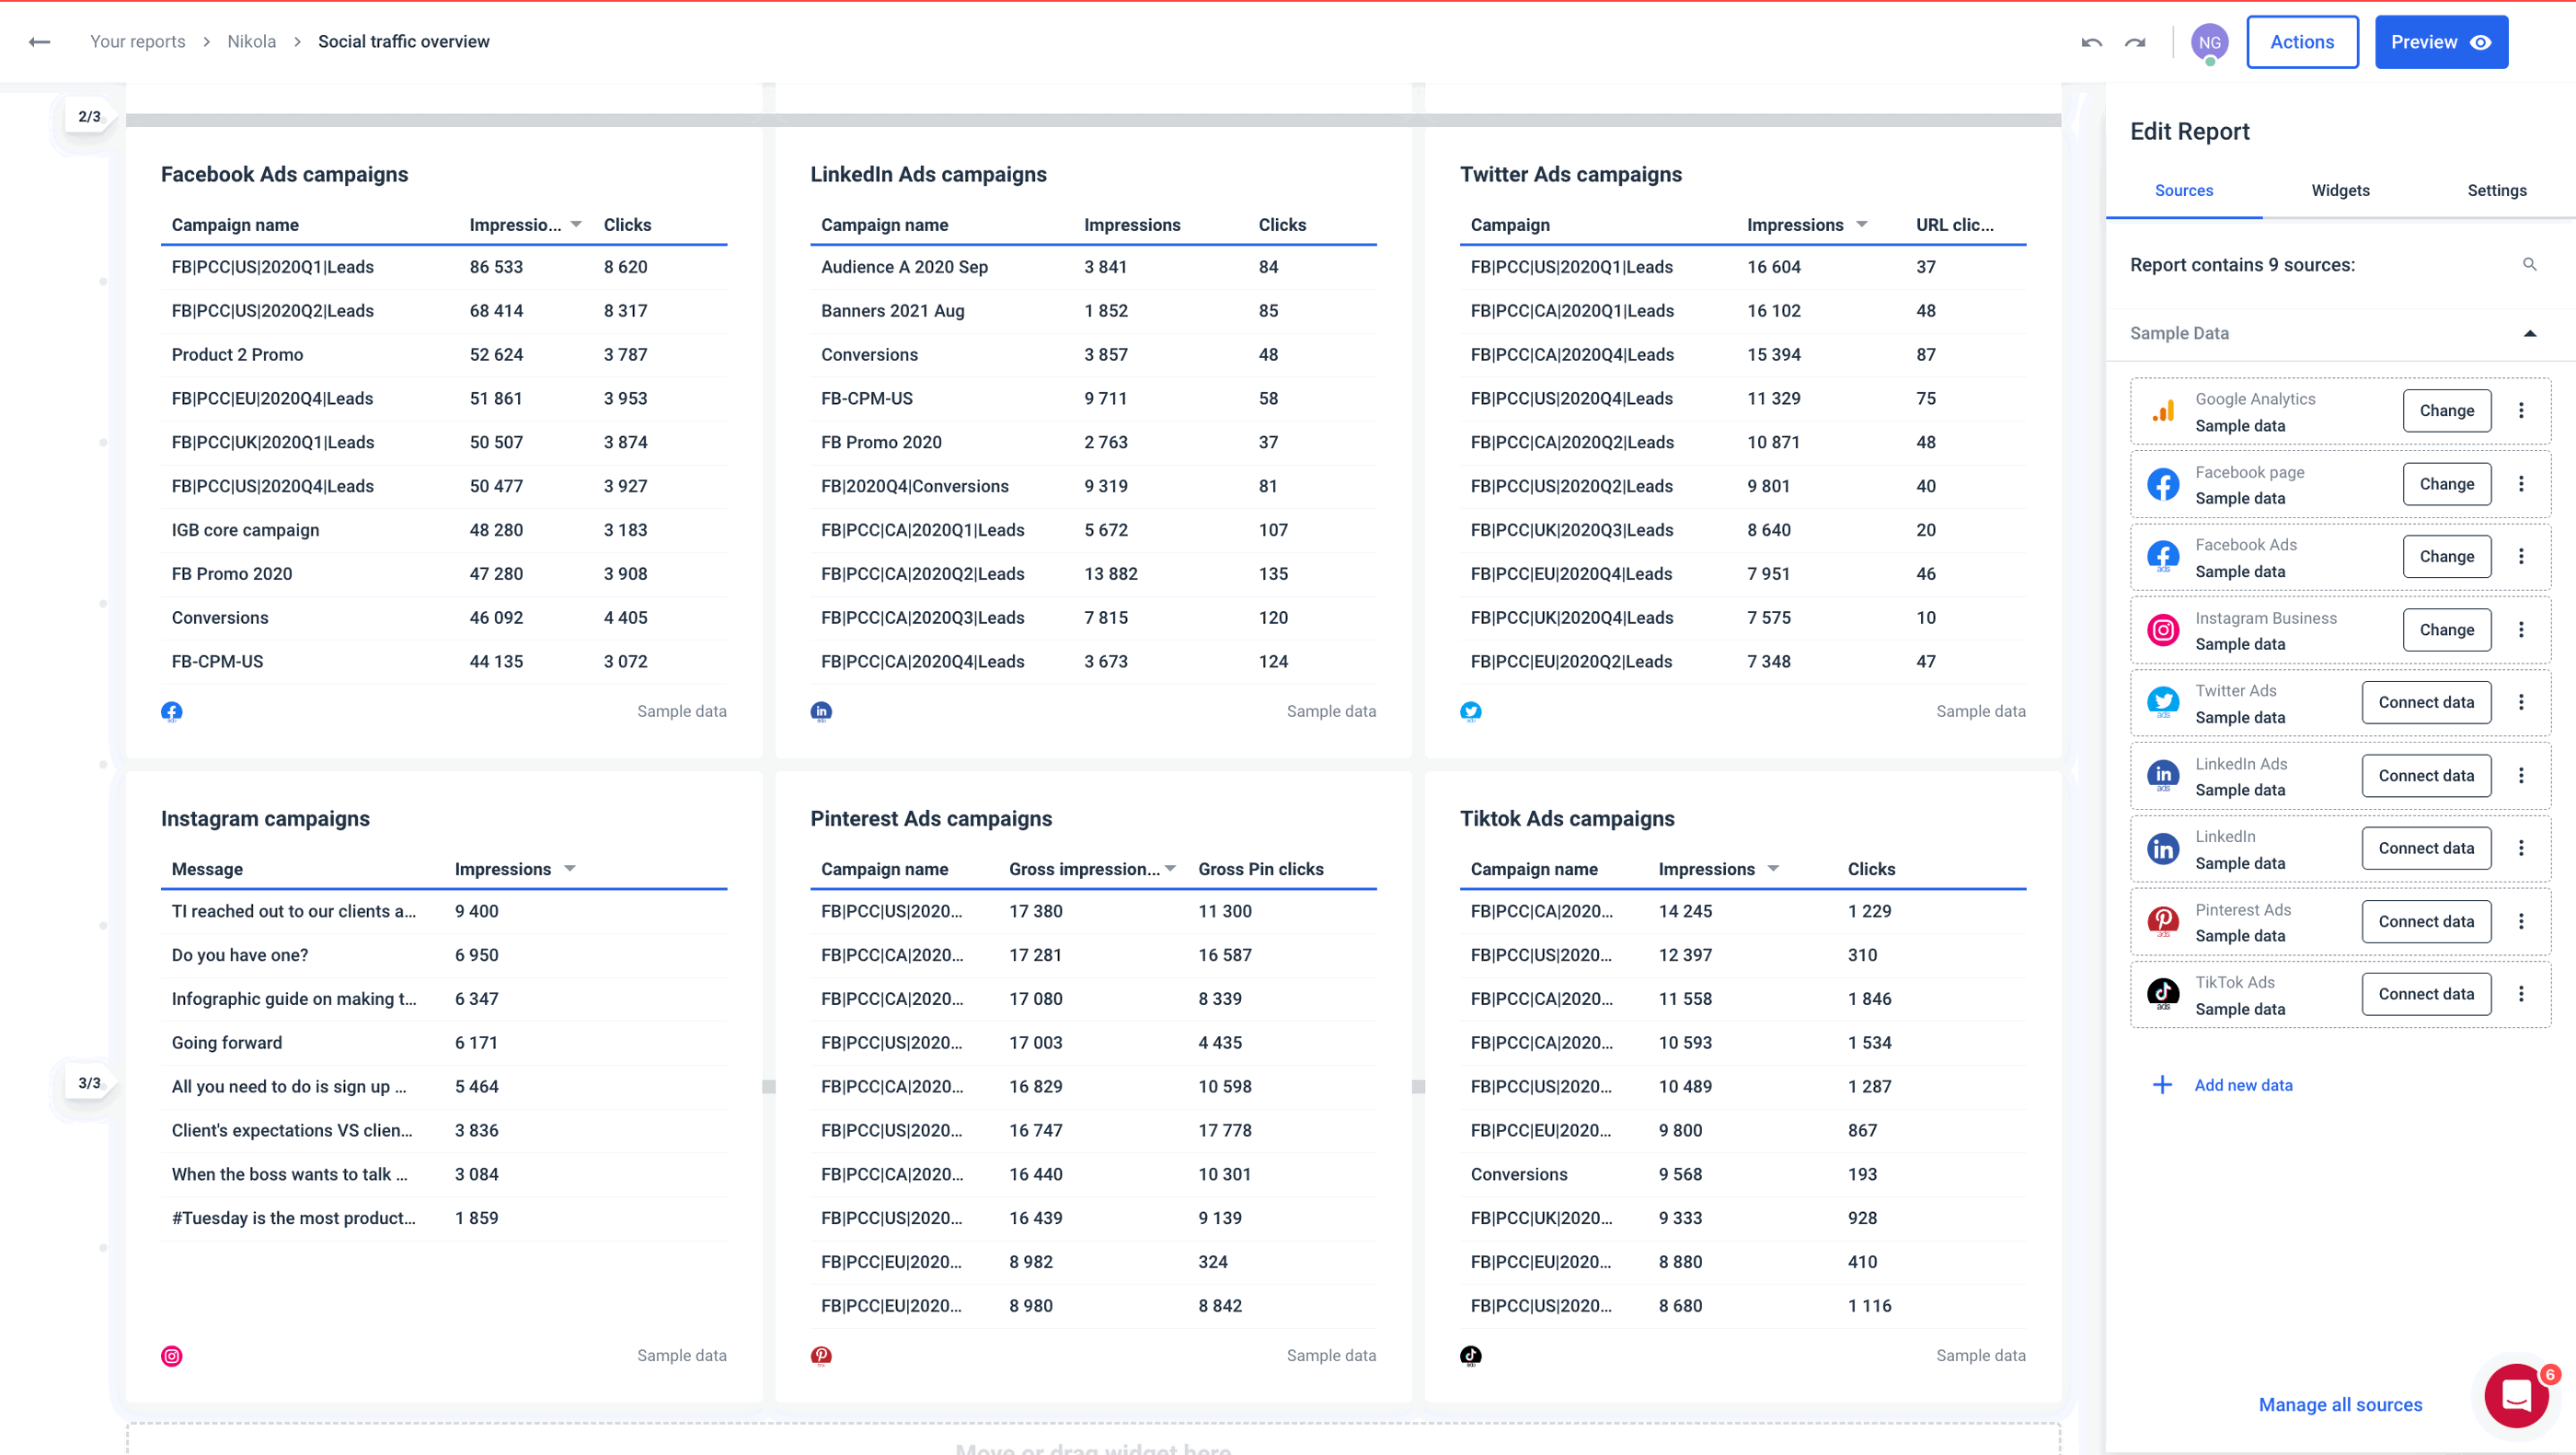
Task: Click the undo arrow in the top toolbar
Action: click(x=2091, y=42)
